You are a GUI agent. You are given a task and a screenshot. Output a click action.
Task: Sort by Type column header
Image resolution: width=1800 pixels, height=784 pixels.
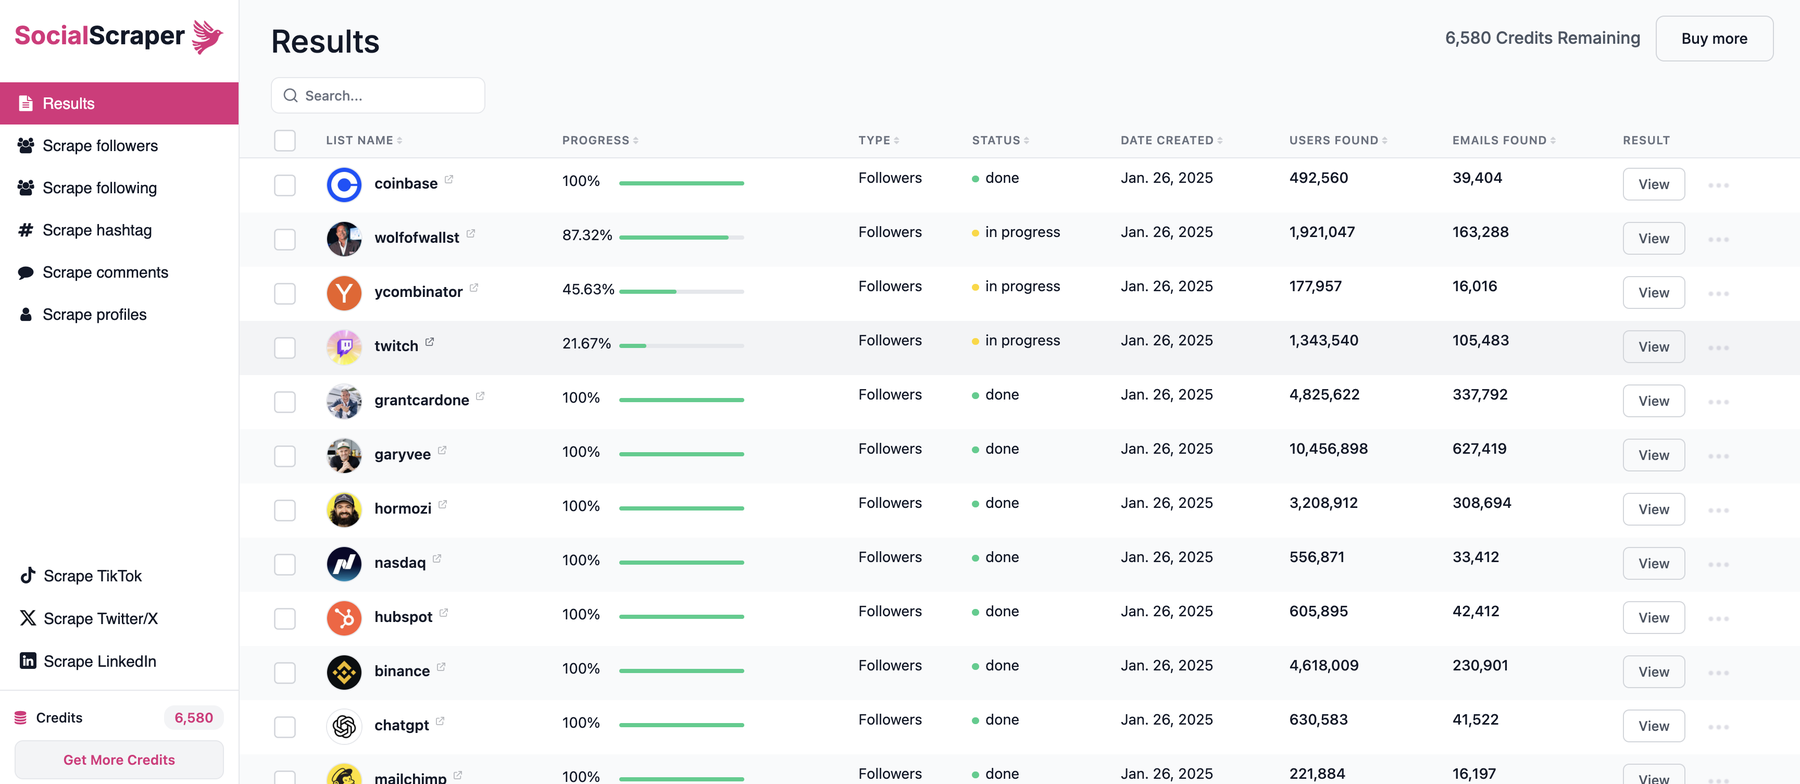click(878, 140)
